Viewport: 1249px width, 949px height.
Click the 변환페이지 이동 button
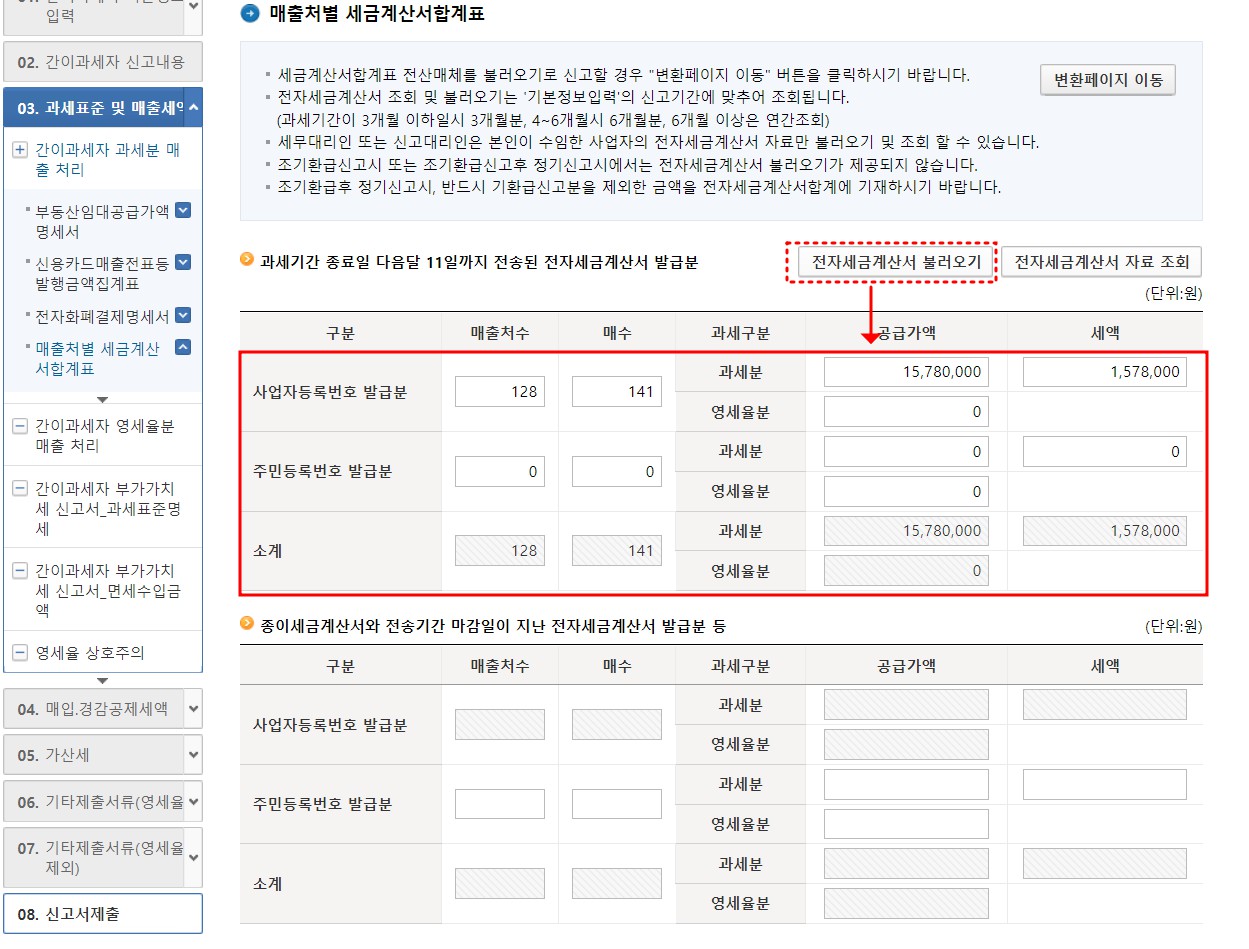click(1107, 80)
